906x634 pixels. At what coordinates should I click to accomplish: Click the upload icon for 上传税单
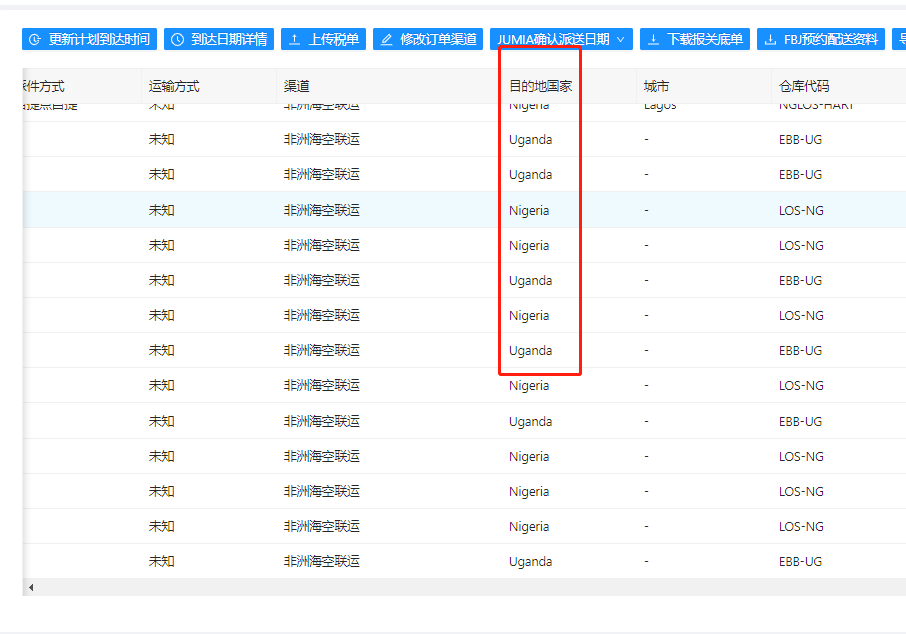click(295, 40)
